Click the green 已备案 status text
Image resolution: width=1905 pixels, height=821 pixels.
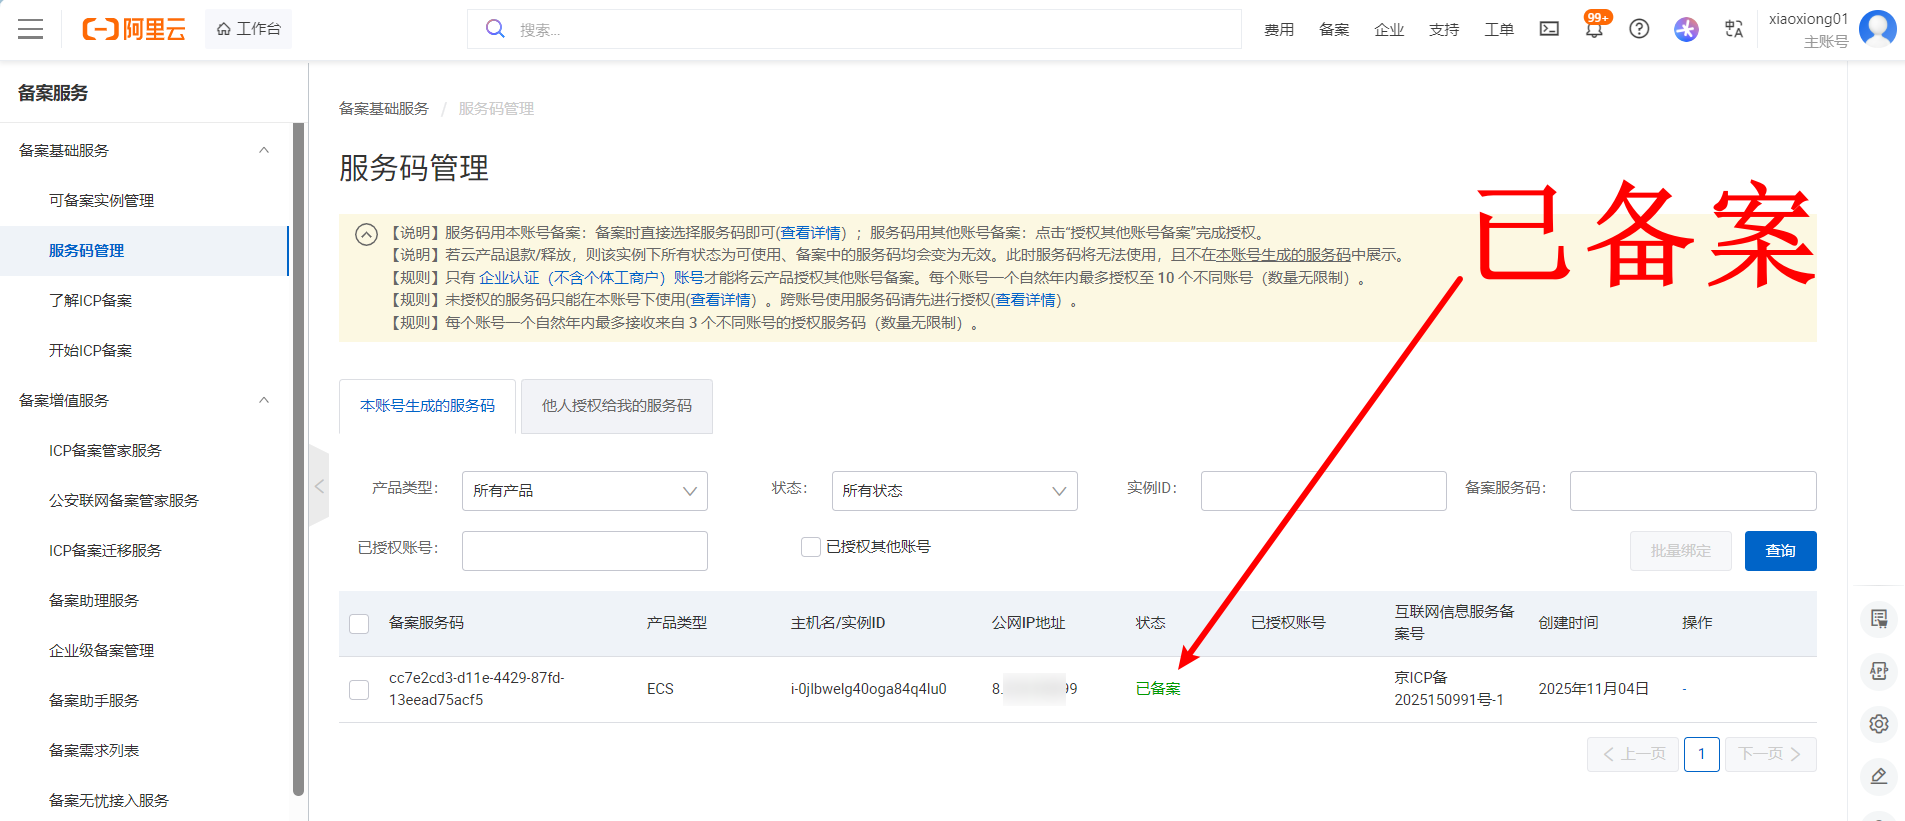click(1158, 689)
